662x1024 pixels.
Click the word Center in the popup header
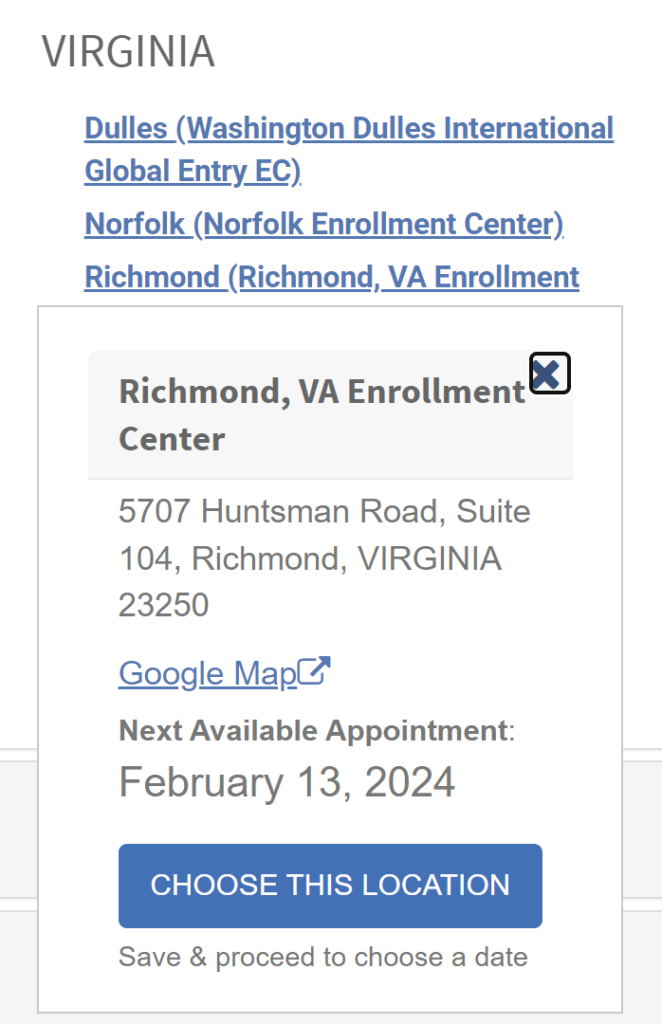[x=172, y=439]
